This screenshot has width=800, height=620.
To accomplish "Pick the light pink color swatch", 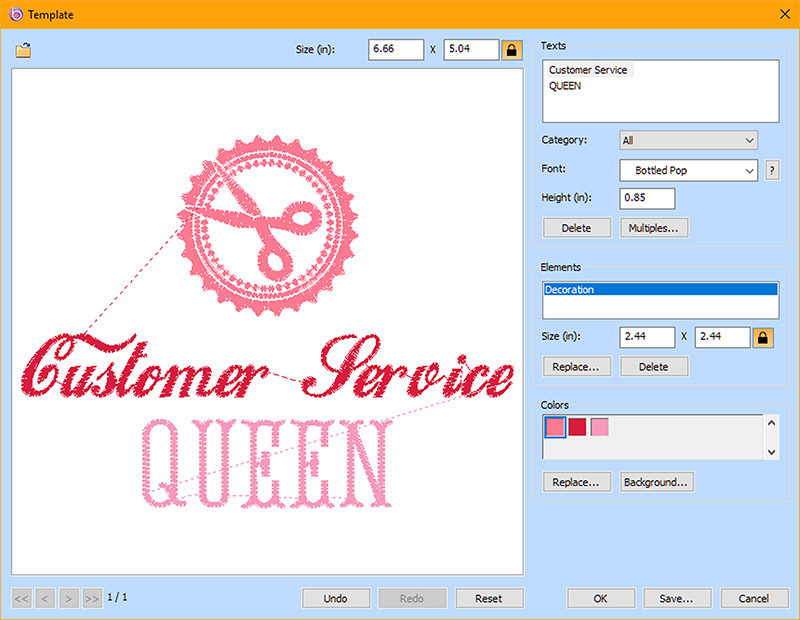I will pyautogui.click(x=599, y=428).
